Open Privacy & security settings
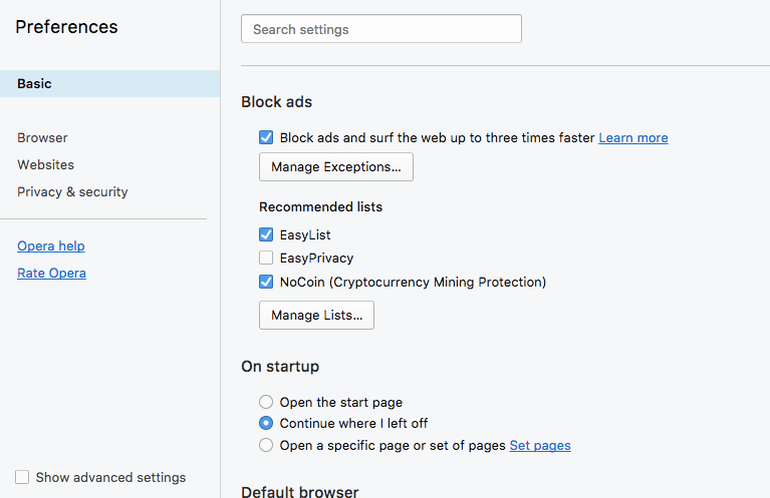Screen dimensions: 770x498 pyautogui.click(x=73, y=192)
